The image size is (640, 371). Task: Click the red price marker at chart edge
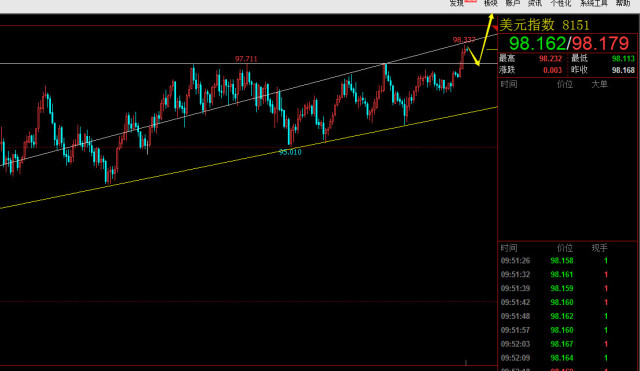pyautogui.click(x=495, y=28)
